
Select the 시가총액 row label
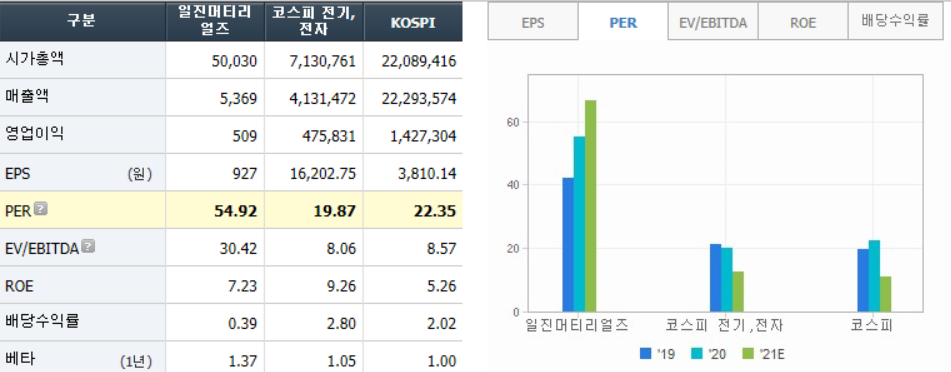(34, 59)
